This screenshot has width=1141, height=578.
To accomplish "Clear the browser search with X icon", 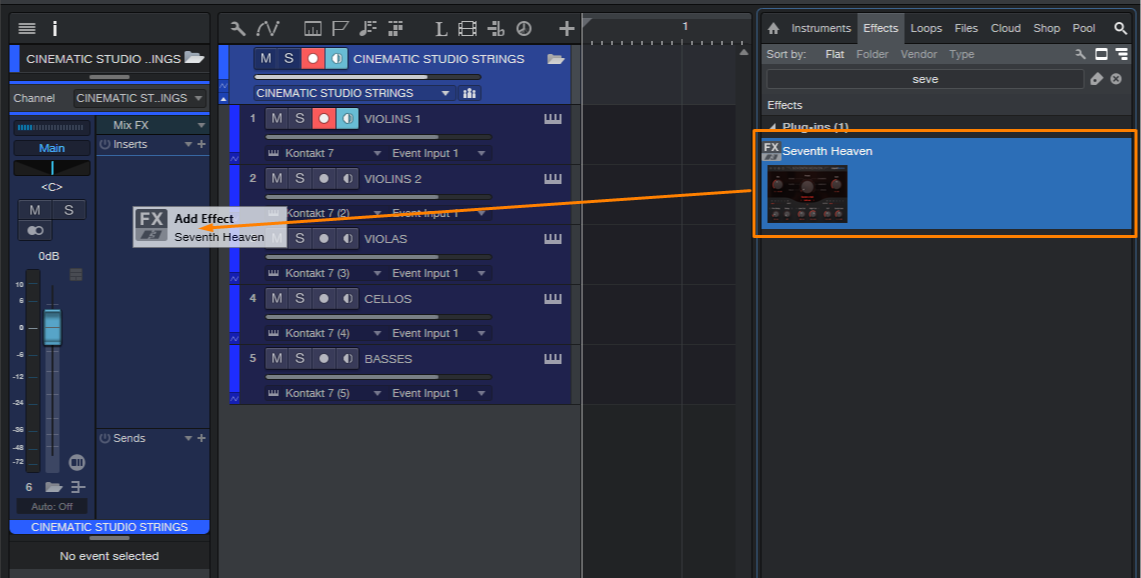I will tap(1116, 79).
